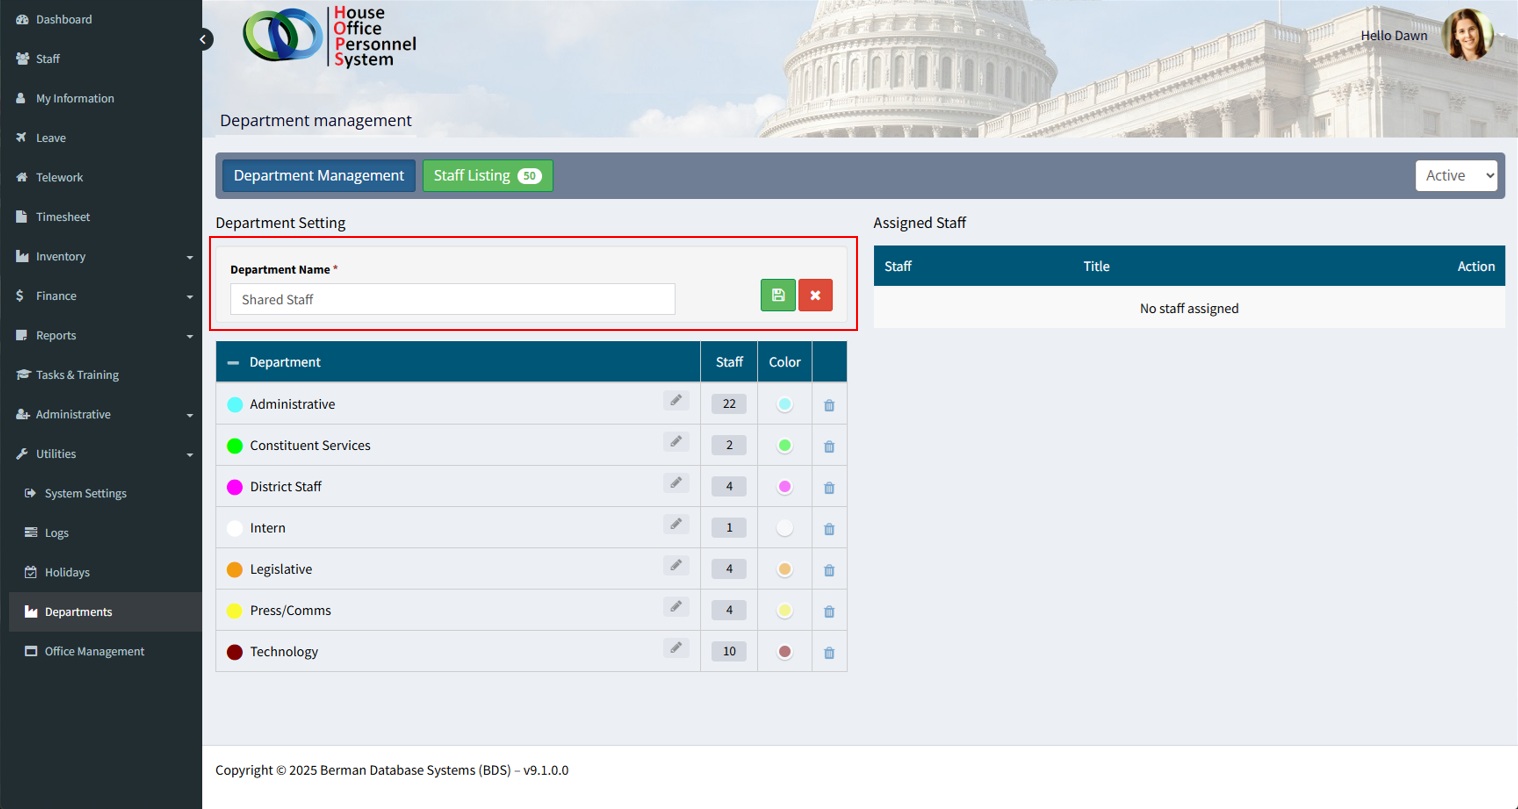Click the Department Name text field

click(452, 300)
